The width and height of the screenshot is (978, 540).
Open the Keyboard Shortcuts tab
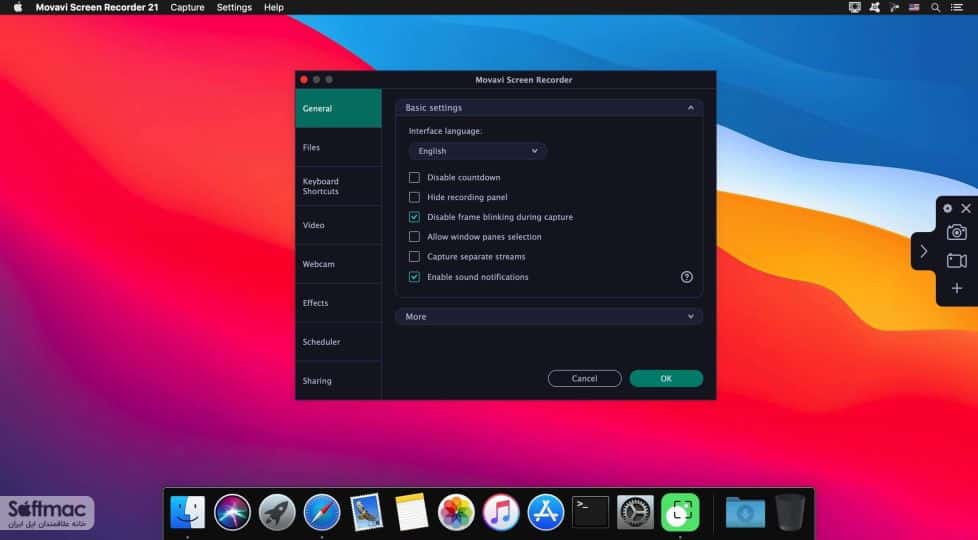(338, 186)
